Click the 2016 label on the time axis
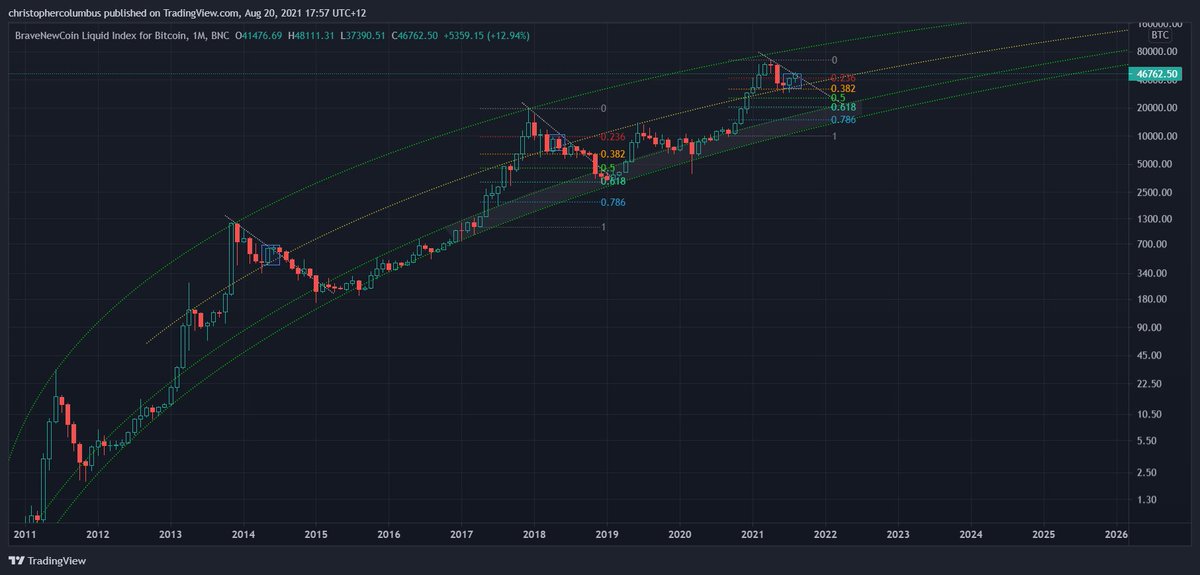 388,535
